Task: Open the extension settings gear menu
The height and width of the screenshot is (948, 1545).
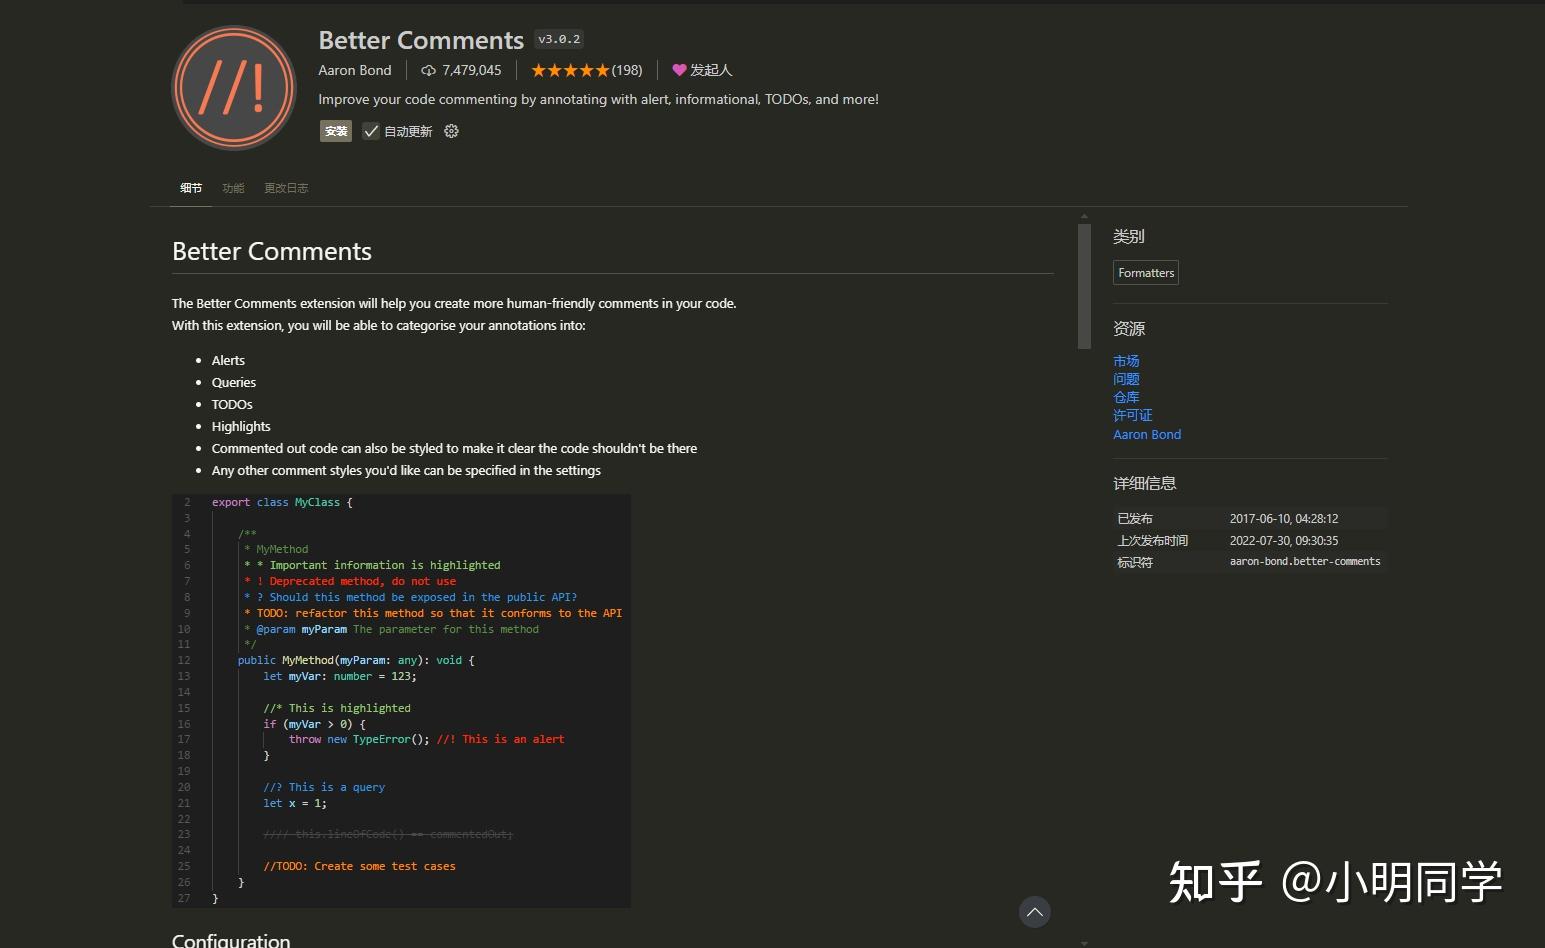Action: click(x=451, y=131)
